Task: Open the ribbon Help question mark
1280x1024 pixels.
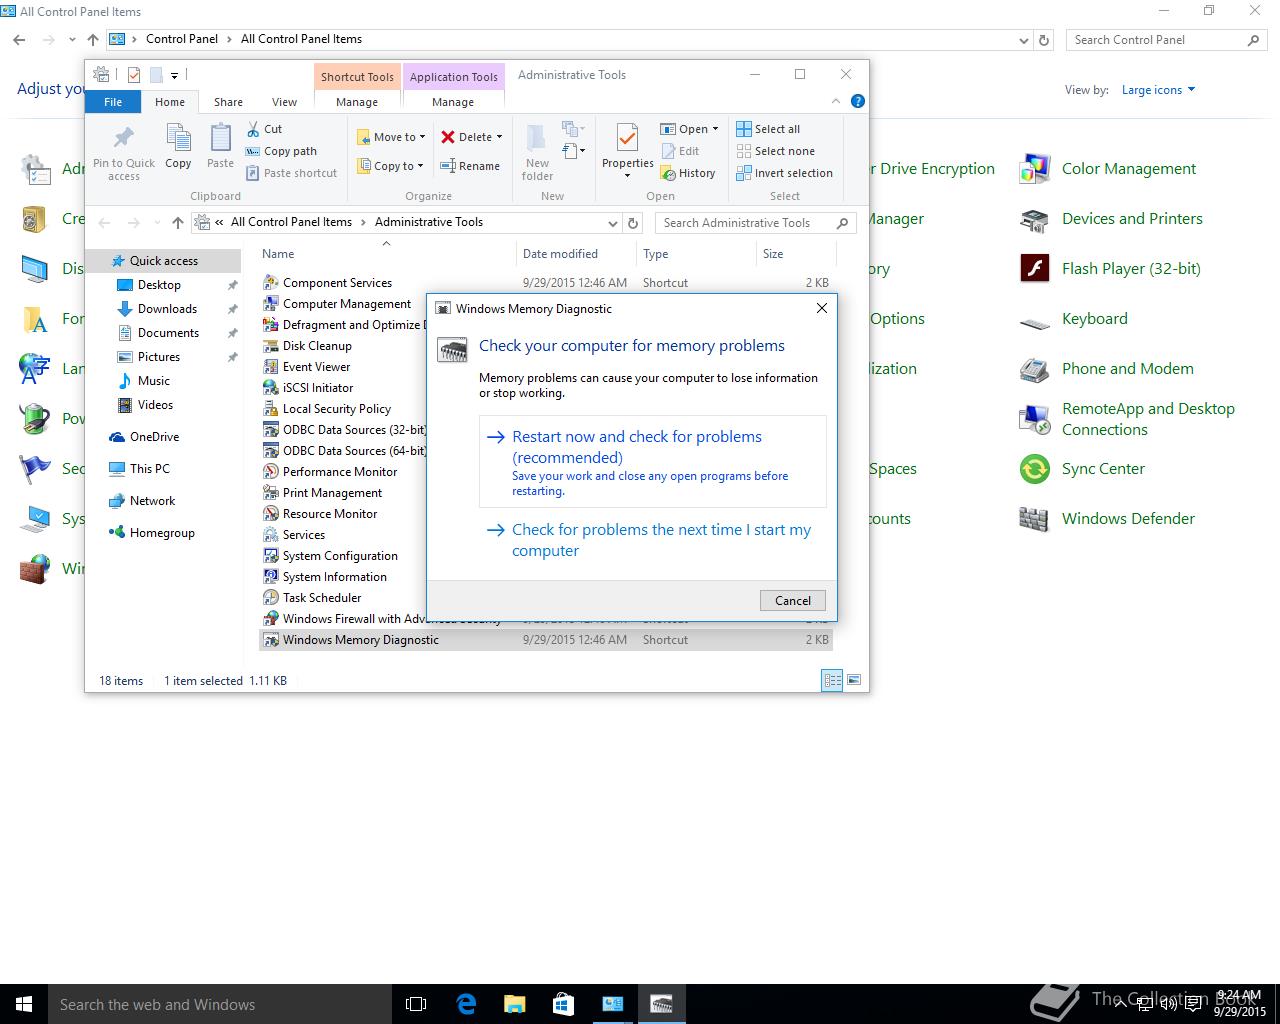Action: point(857,101)
